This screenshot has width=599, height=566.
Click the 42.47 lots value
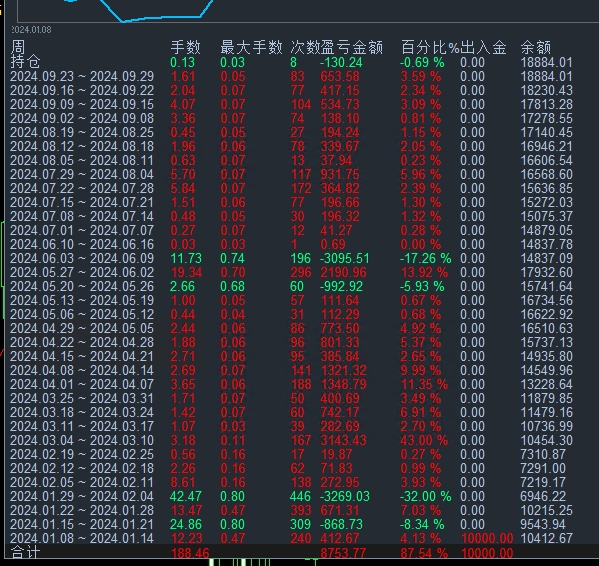186,496
